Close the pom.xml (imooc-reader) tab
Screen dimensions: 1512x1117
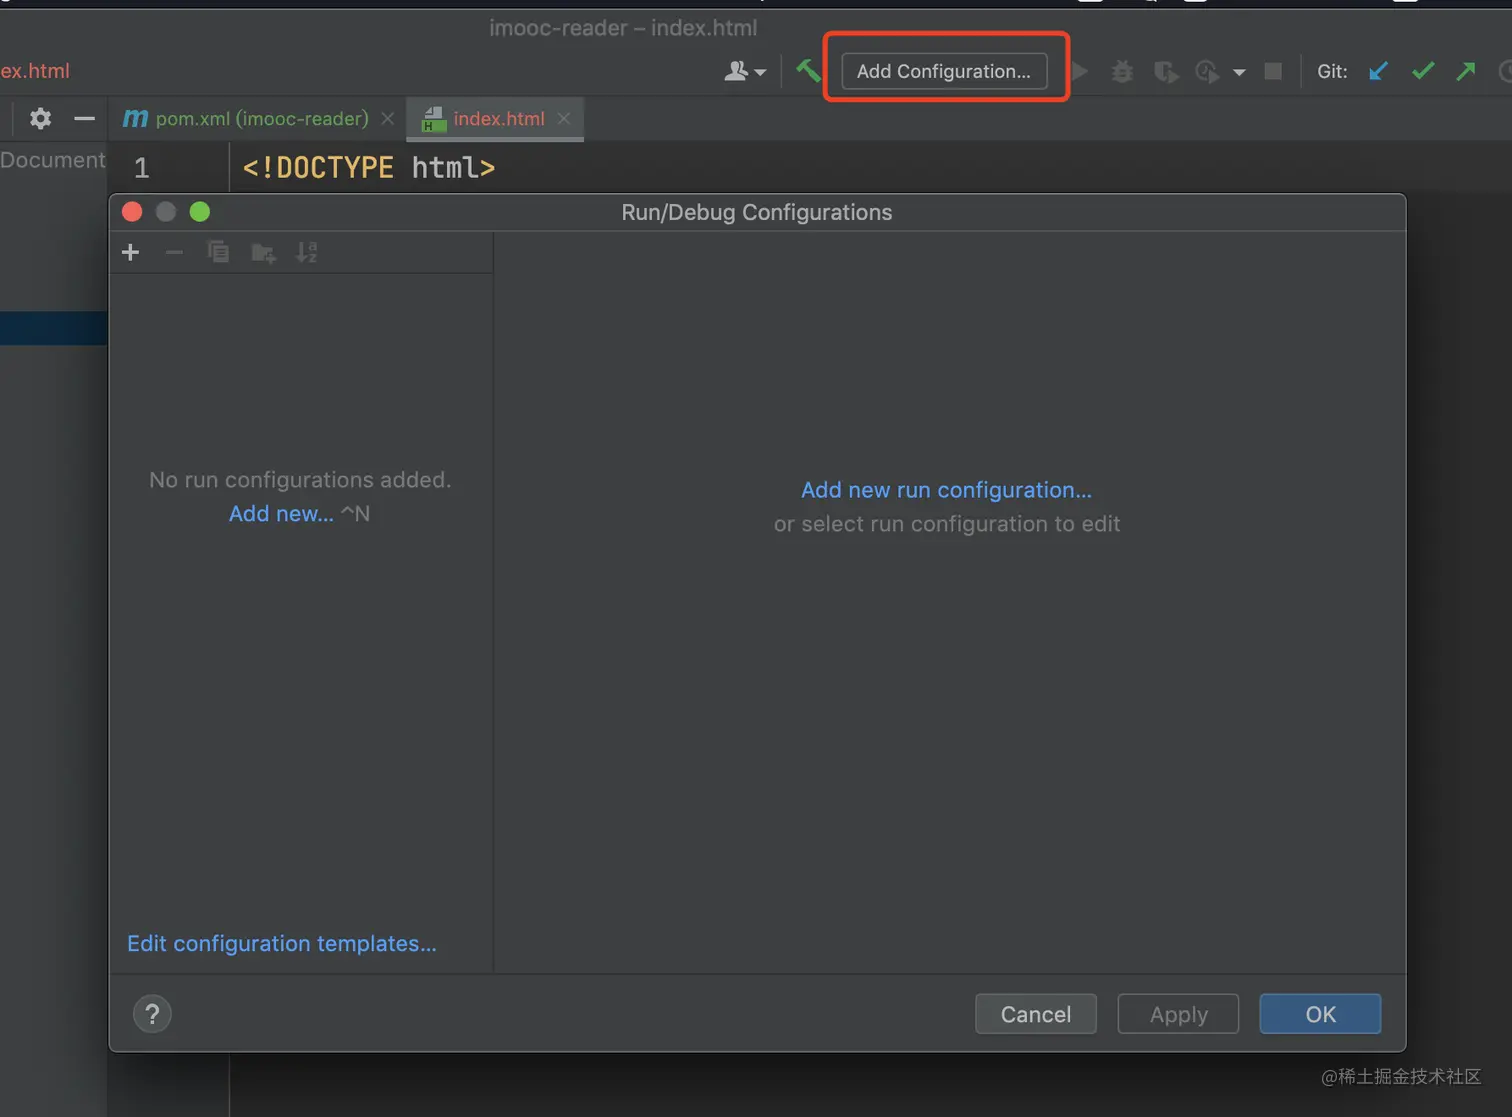coord(388,118)
